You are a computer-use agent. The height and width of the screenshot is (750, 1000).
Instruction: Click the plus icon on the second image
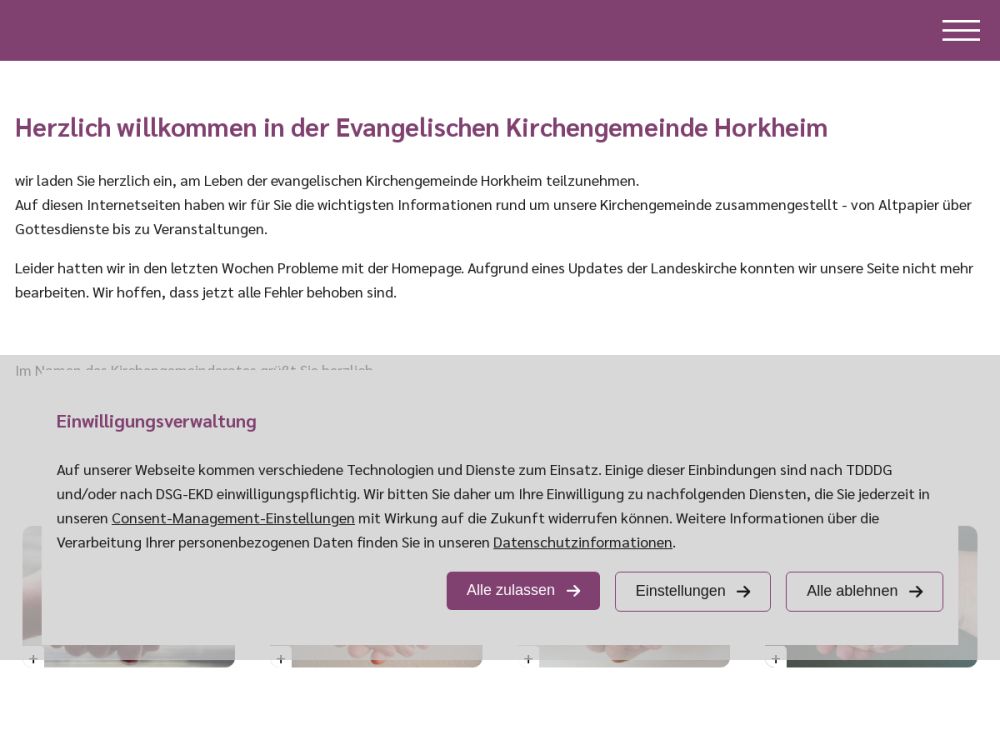point(281,658)
